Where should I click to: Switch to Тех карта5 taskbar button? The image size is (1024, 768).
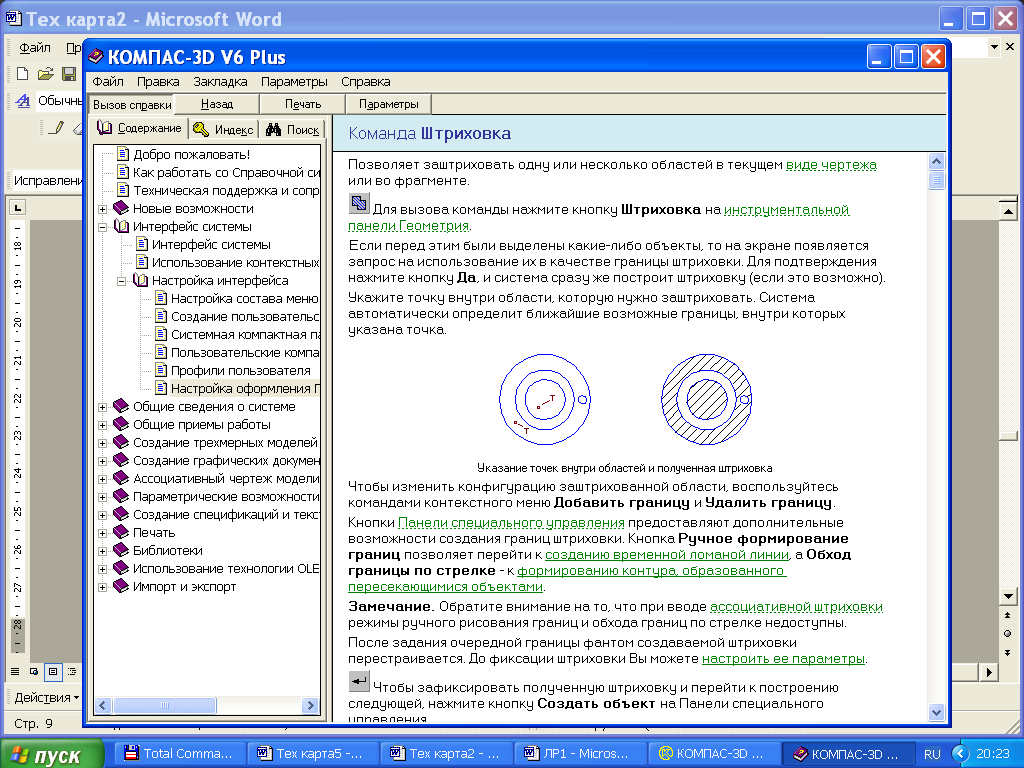point(312,754)
